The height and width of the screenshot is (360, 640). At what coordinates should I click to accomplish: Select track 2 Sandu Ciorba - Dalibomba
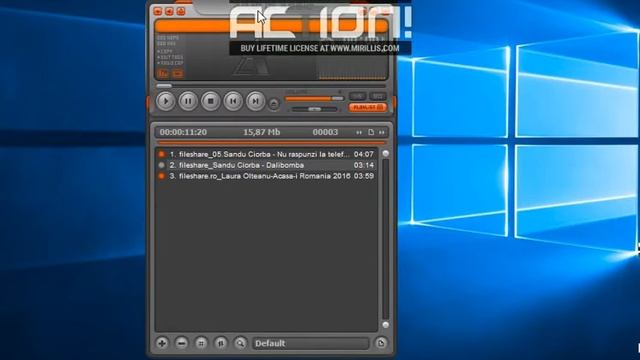pos(266,165)
